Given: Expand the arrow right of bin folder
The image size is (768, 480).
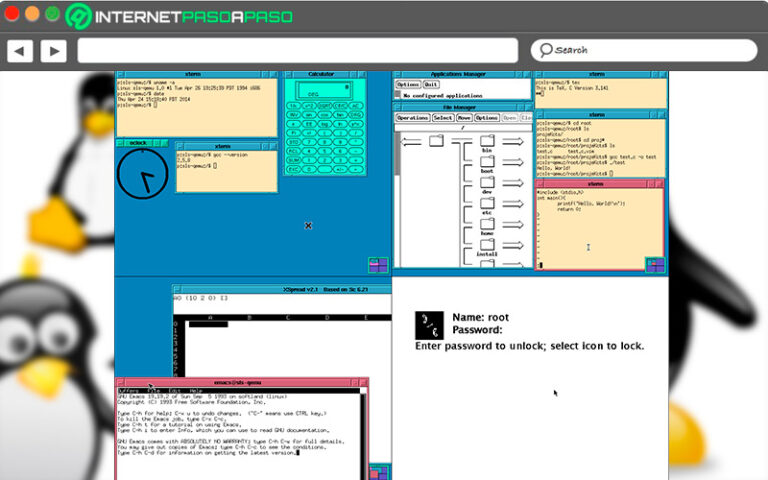Looking at the screenshot, I should pyautogui.click(x=513, y=142).
